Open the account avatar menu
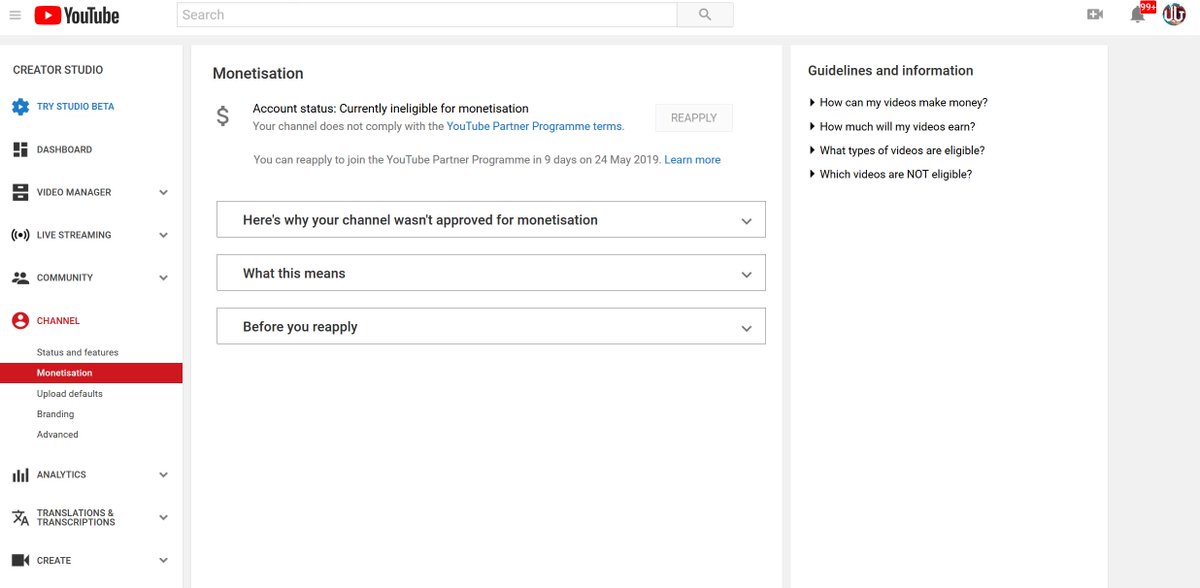This screenshot has height=588, width=1200. [x=1173, y=14]
